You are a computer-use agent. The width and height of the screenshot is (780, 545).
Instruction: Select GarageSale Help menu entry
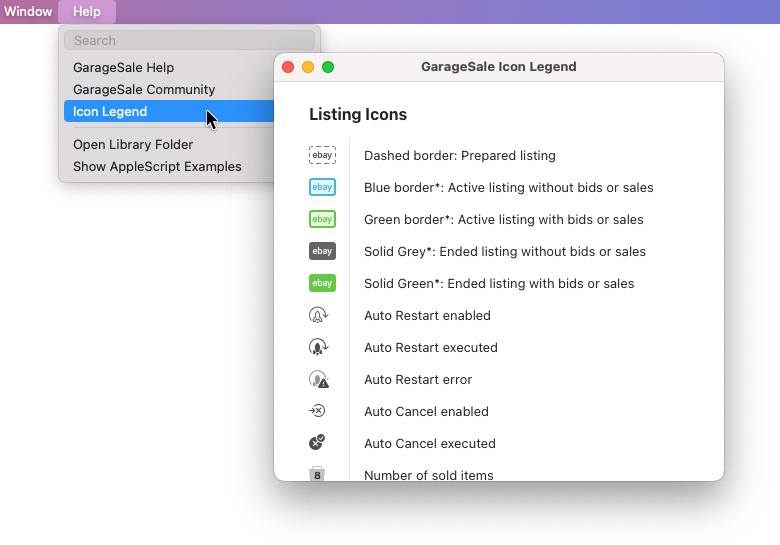coord(123,68)
